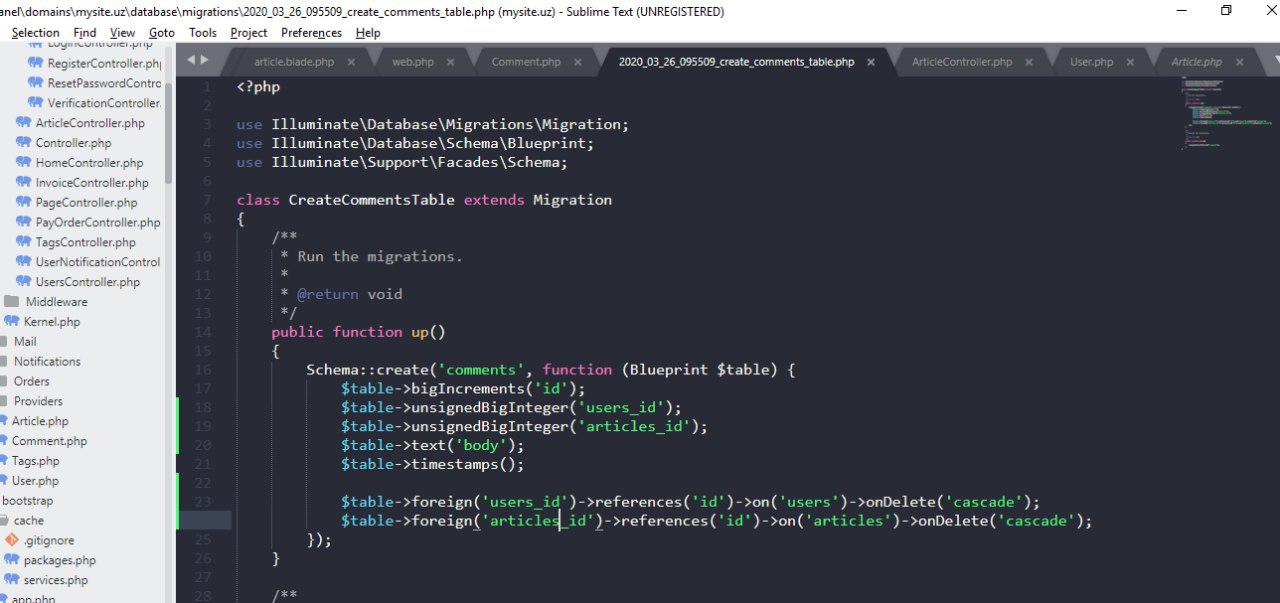Open InvoiceController.php in sidebar

[x=92, y=183]
